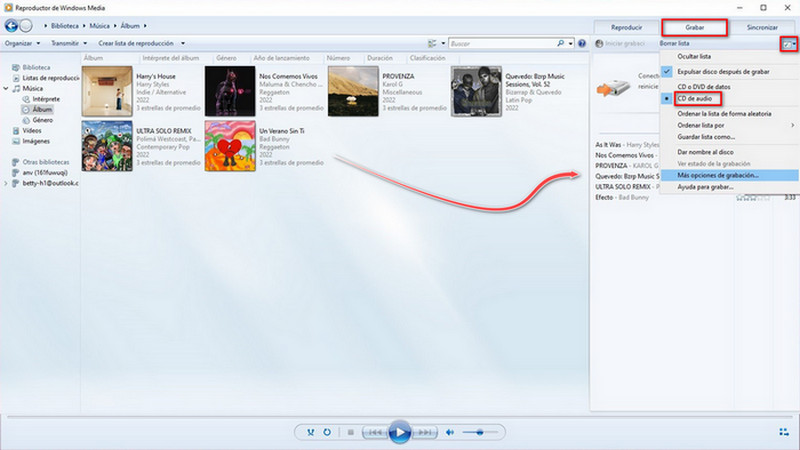Select CD o DVD de datos option

[704, 87]
